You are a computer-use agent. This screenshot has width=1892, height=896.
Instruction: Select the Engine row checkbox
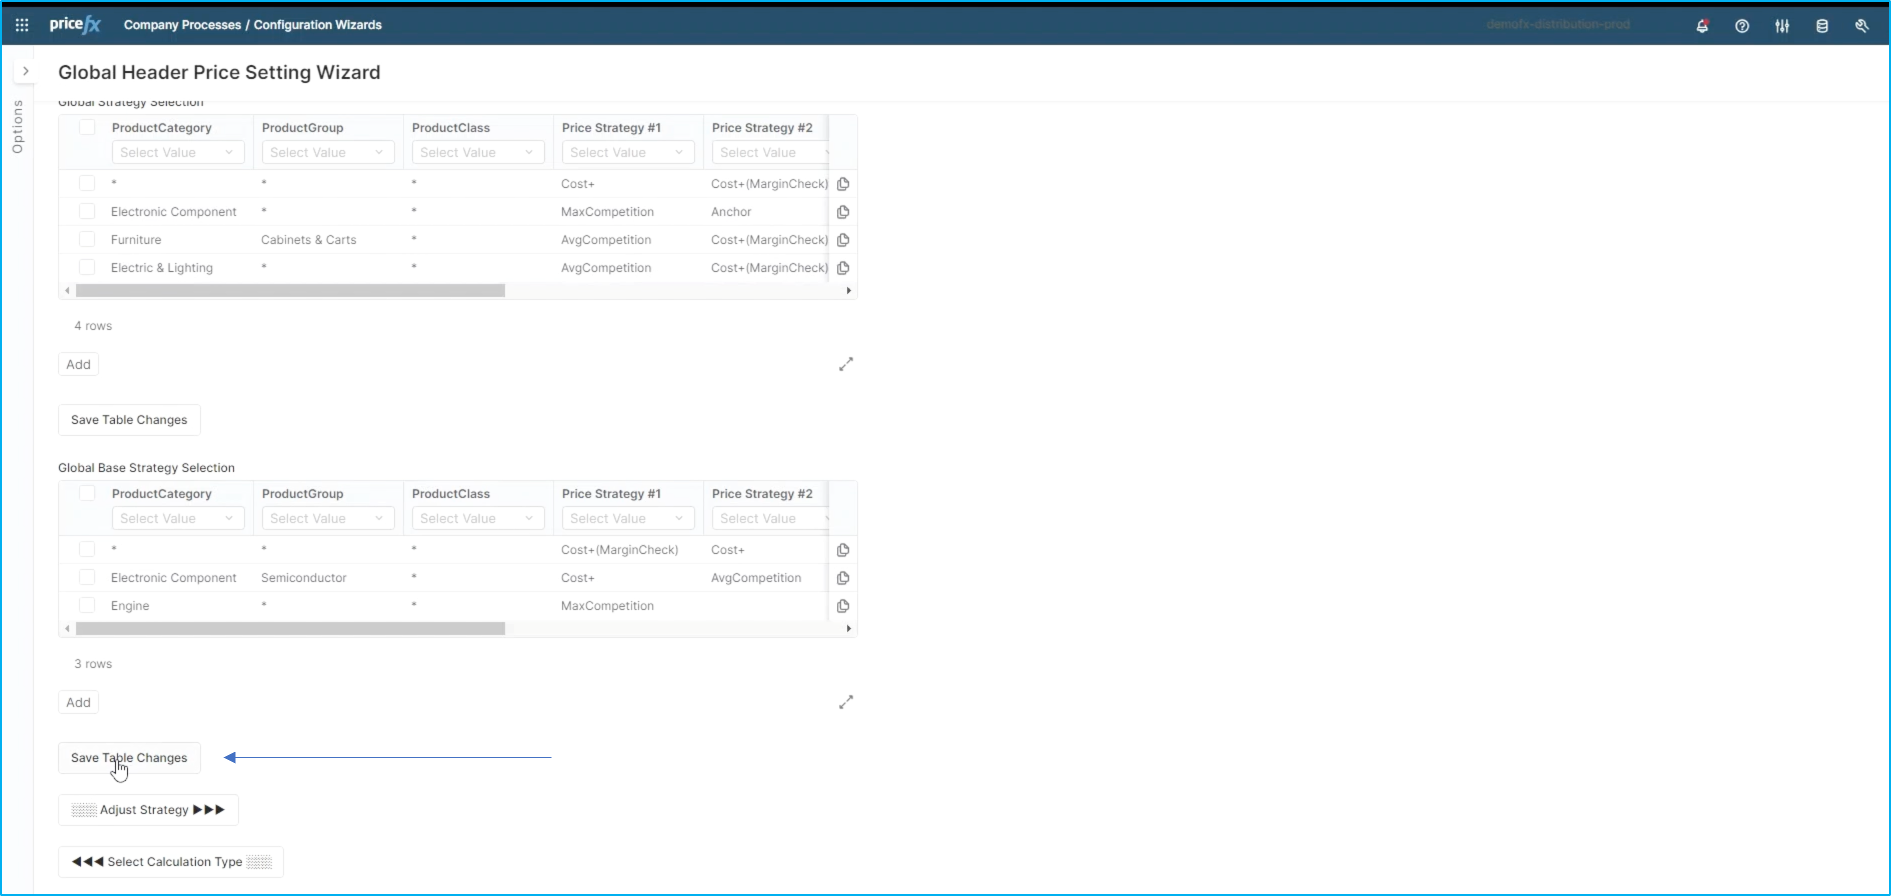coord(87,606)
